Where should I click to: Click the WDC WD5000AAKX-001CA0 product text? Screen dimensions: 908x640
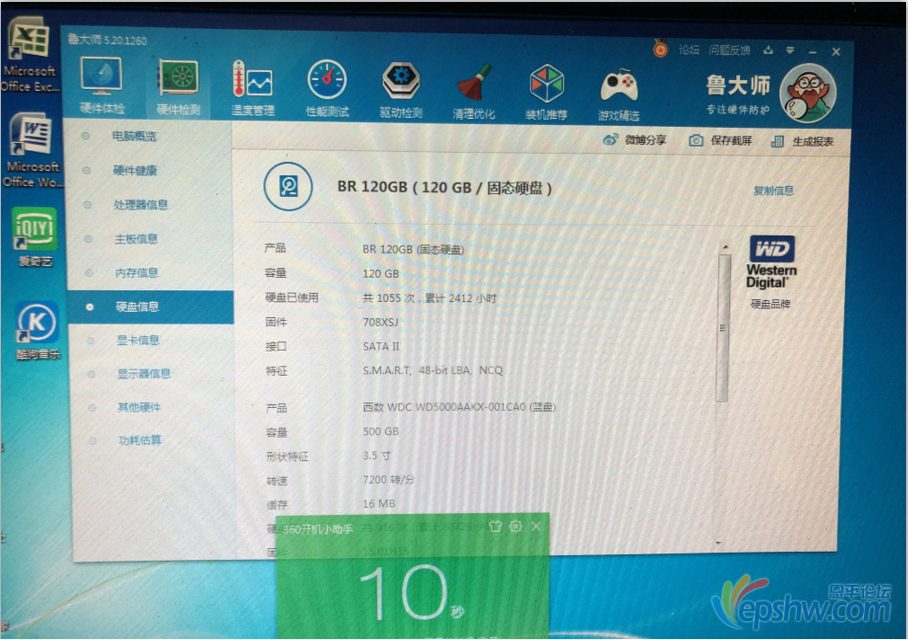[459, 407]
